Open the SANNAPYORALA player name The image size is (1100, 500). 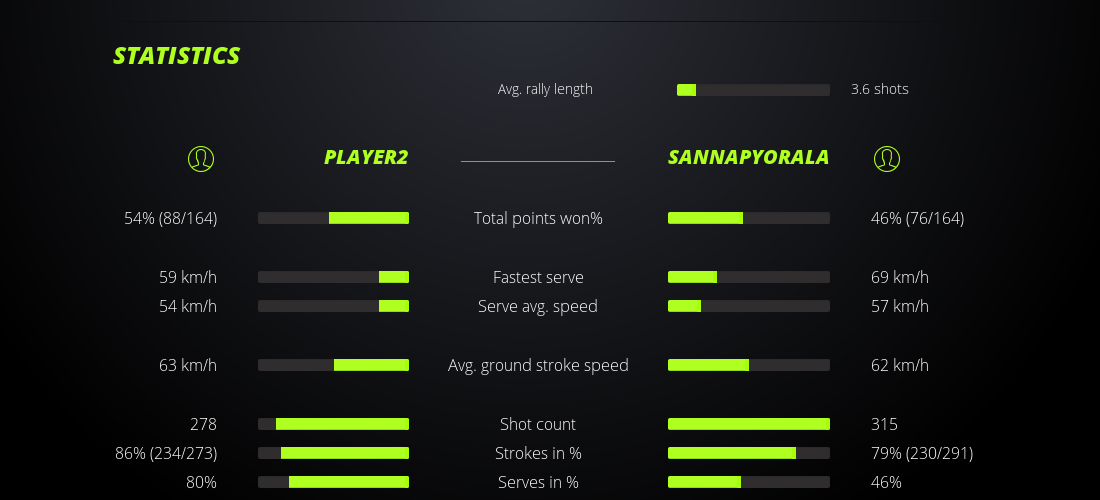pos(748,157)
